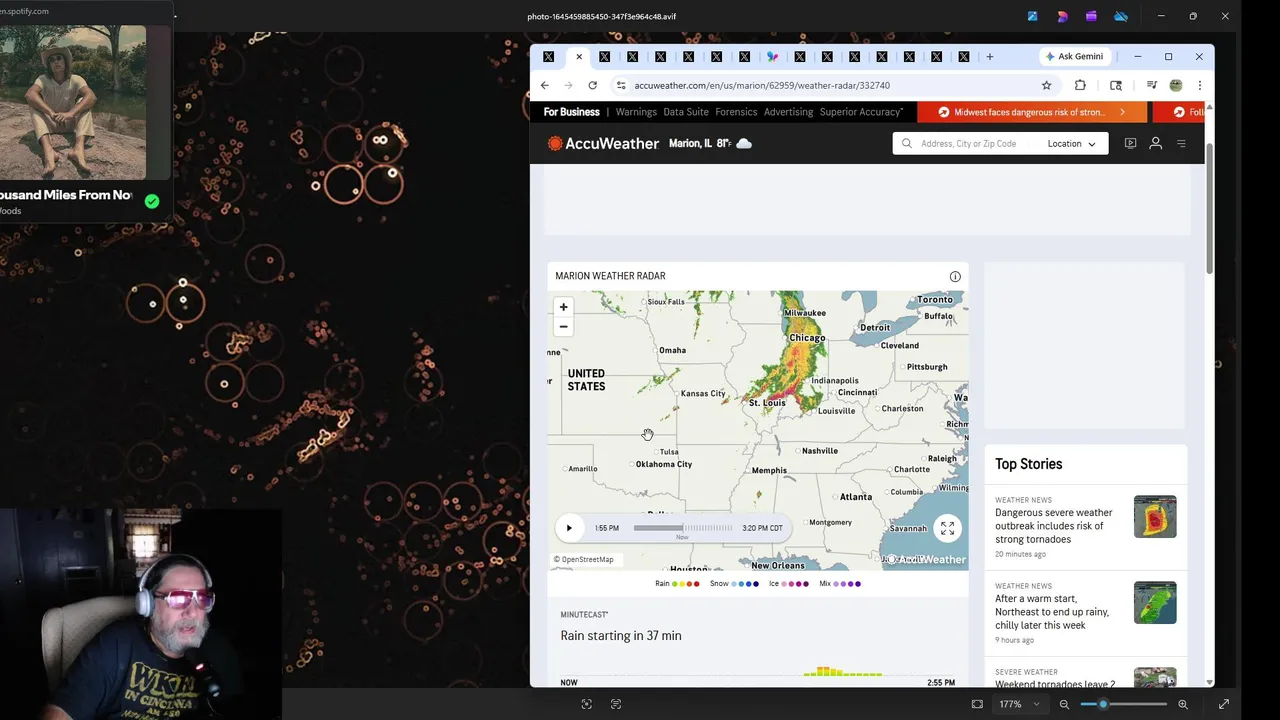Viewport: 1280px width, 720px height.
Task: Click the MARION WEATHER RADAR title
Action: click(610, 276)
